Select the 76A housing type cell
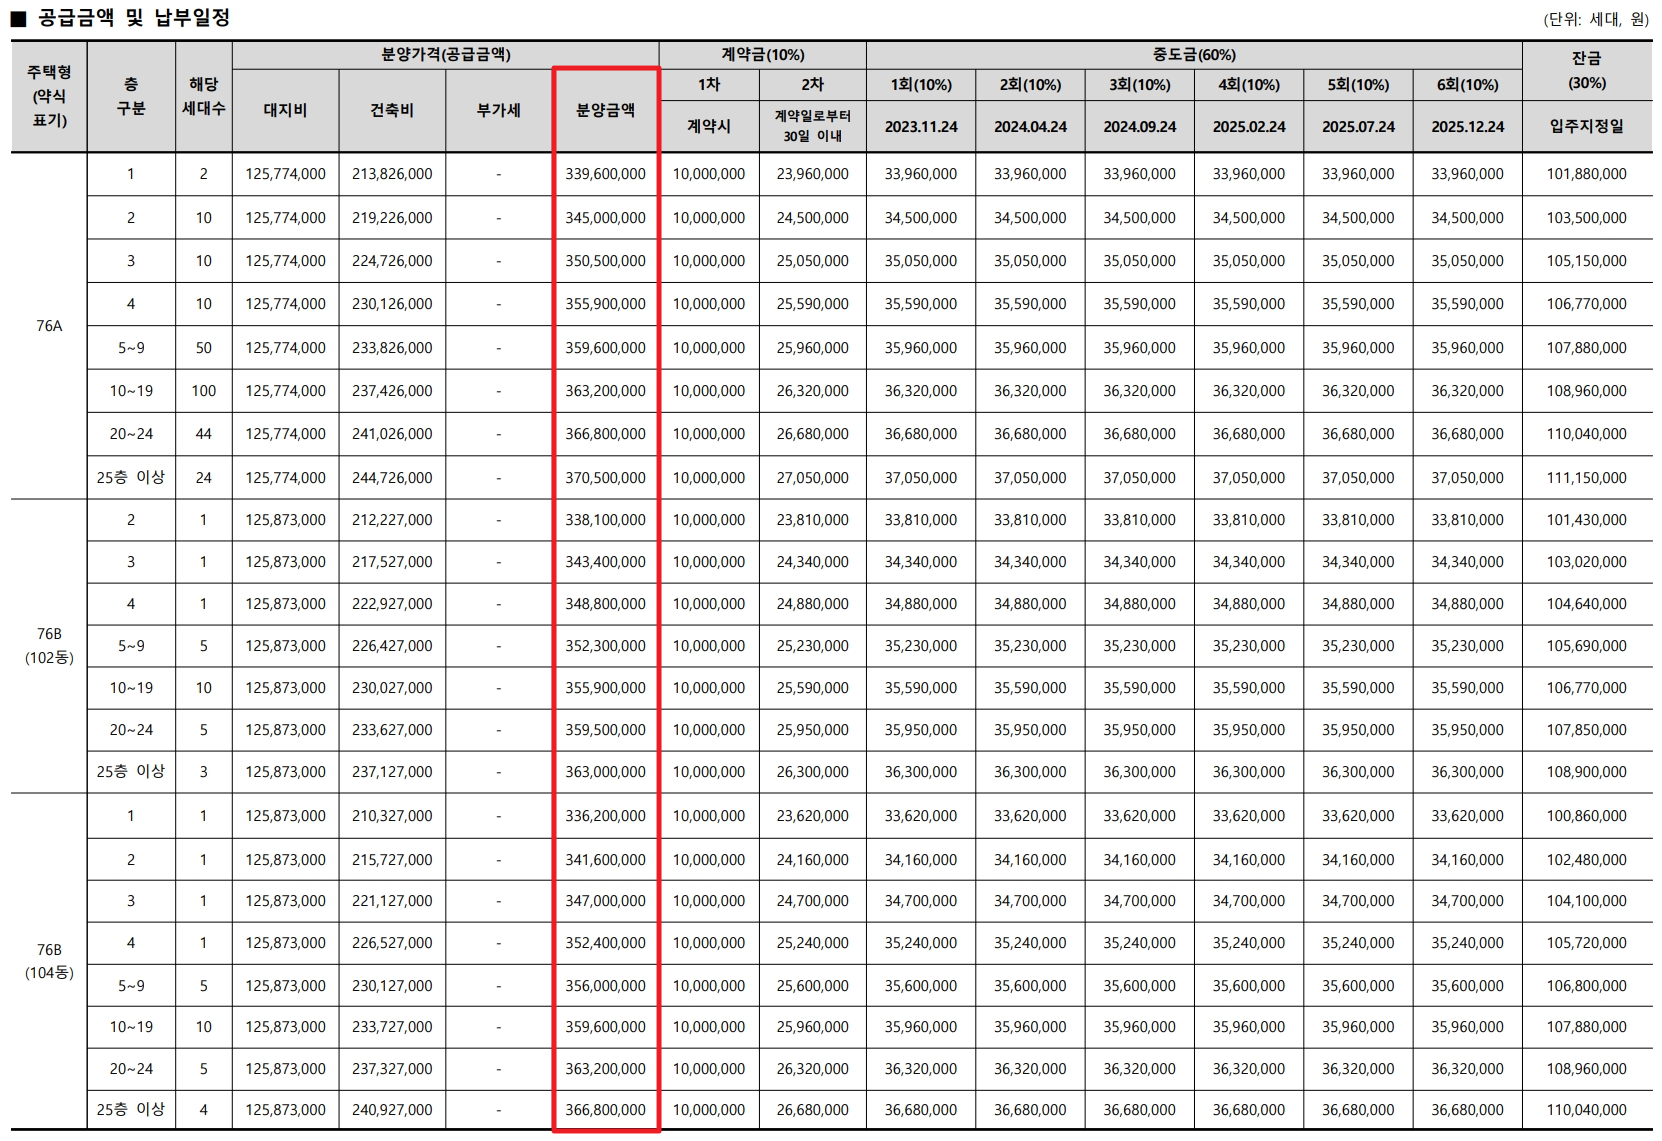This screenshot has width=1662, height=1141. [49, 326]
